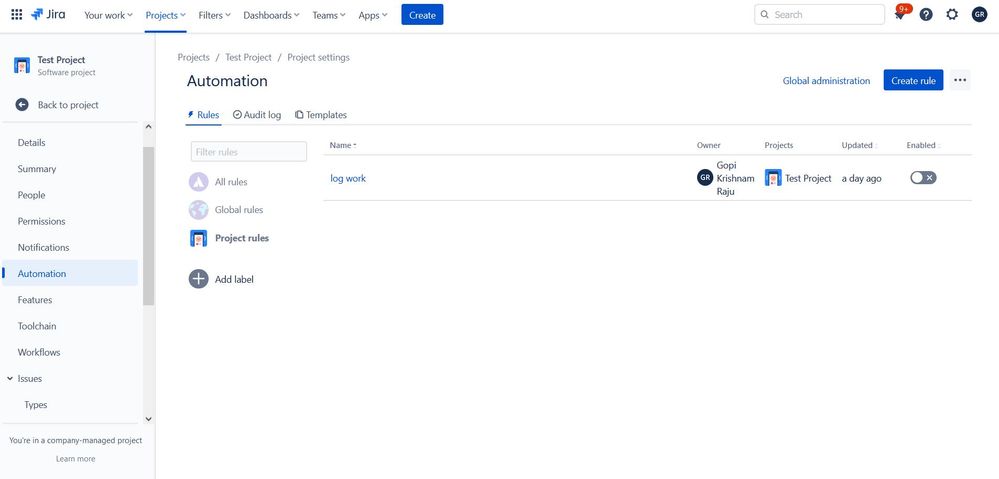
Task: Click the Test Project breadcrumb link
Action: [x=248, y=57]
